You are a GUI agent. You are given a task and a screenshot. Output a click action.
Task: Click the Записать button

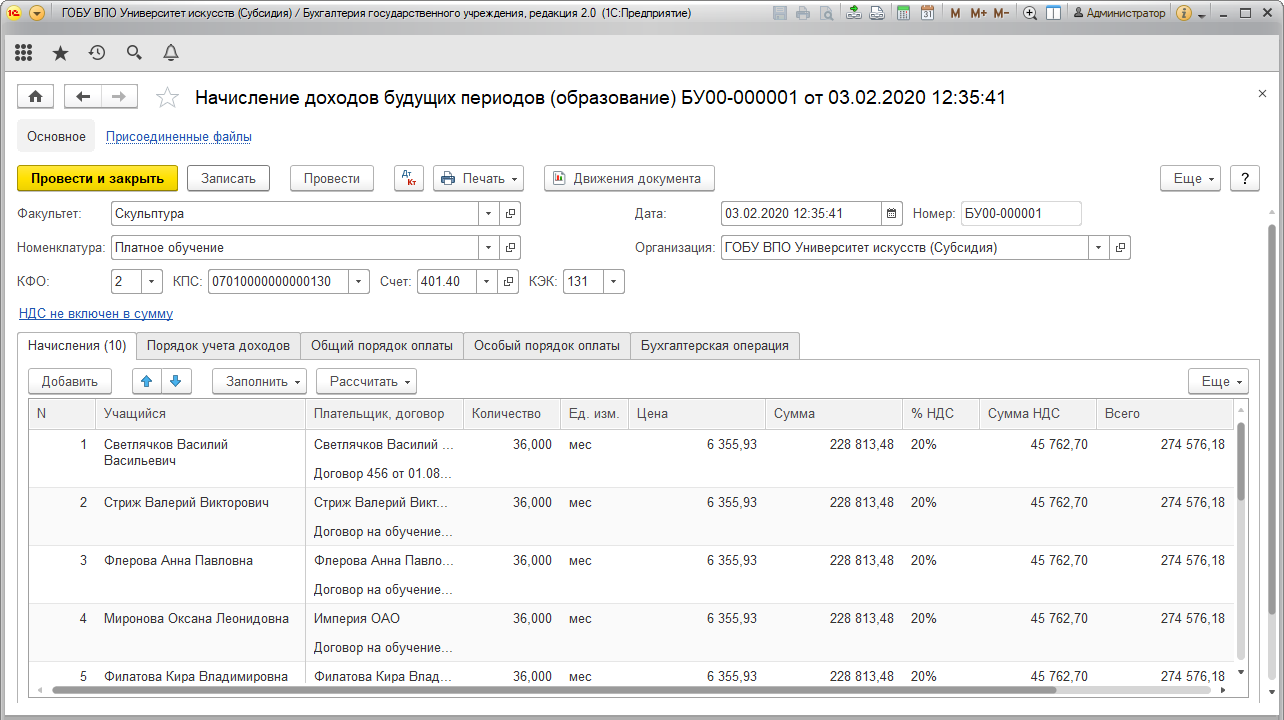(x=228, y=178)
